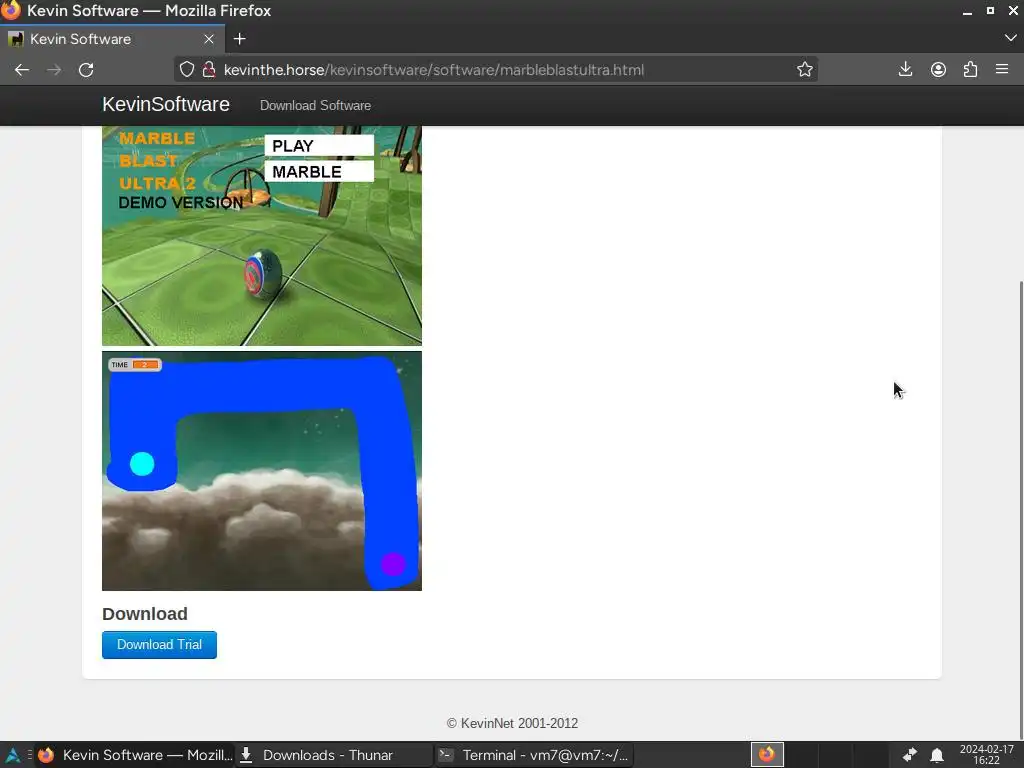Image resolution: width=1024 pixels, height=768 pixels.
Task: Switch to Firefox window in taskbar
Action: coord(135,755)
